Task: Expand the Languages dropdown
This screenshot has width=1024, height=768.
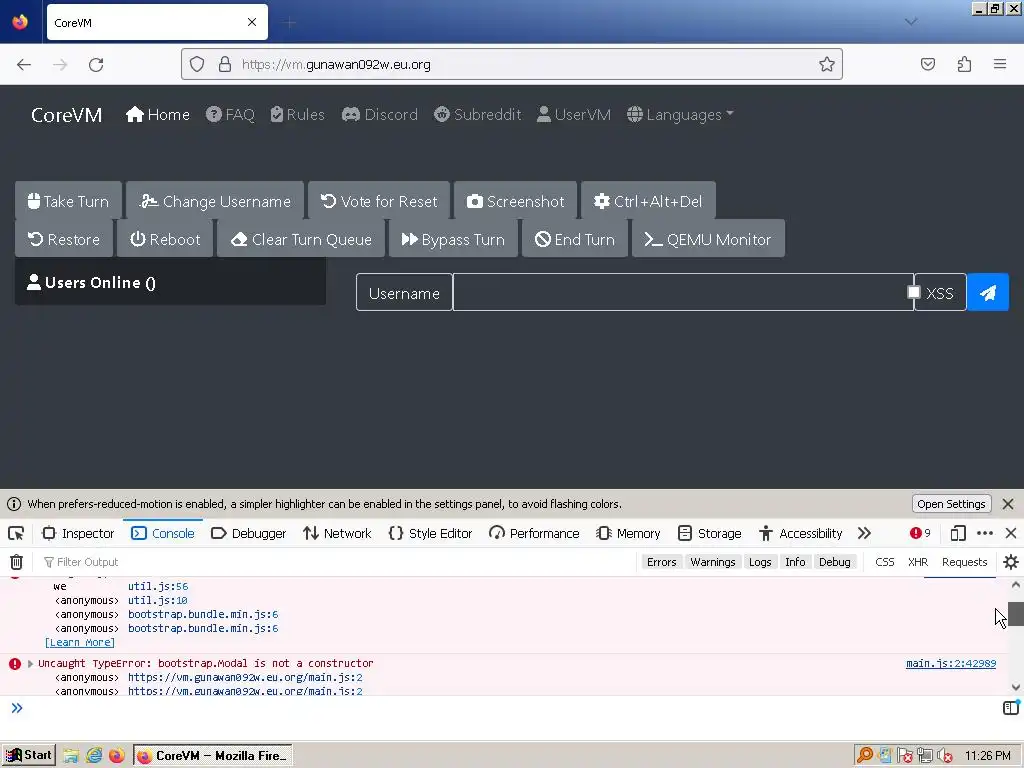Action: [680, 114]
